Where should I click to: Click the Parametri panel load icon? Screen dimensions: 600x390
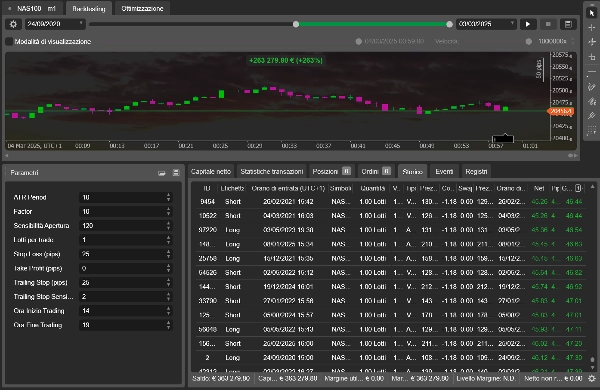click(162, 173)
